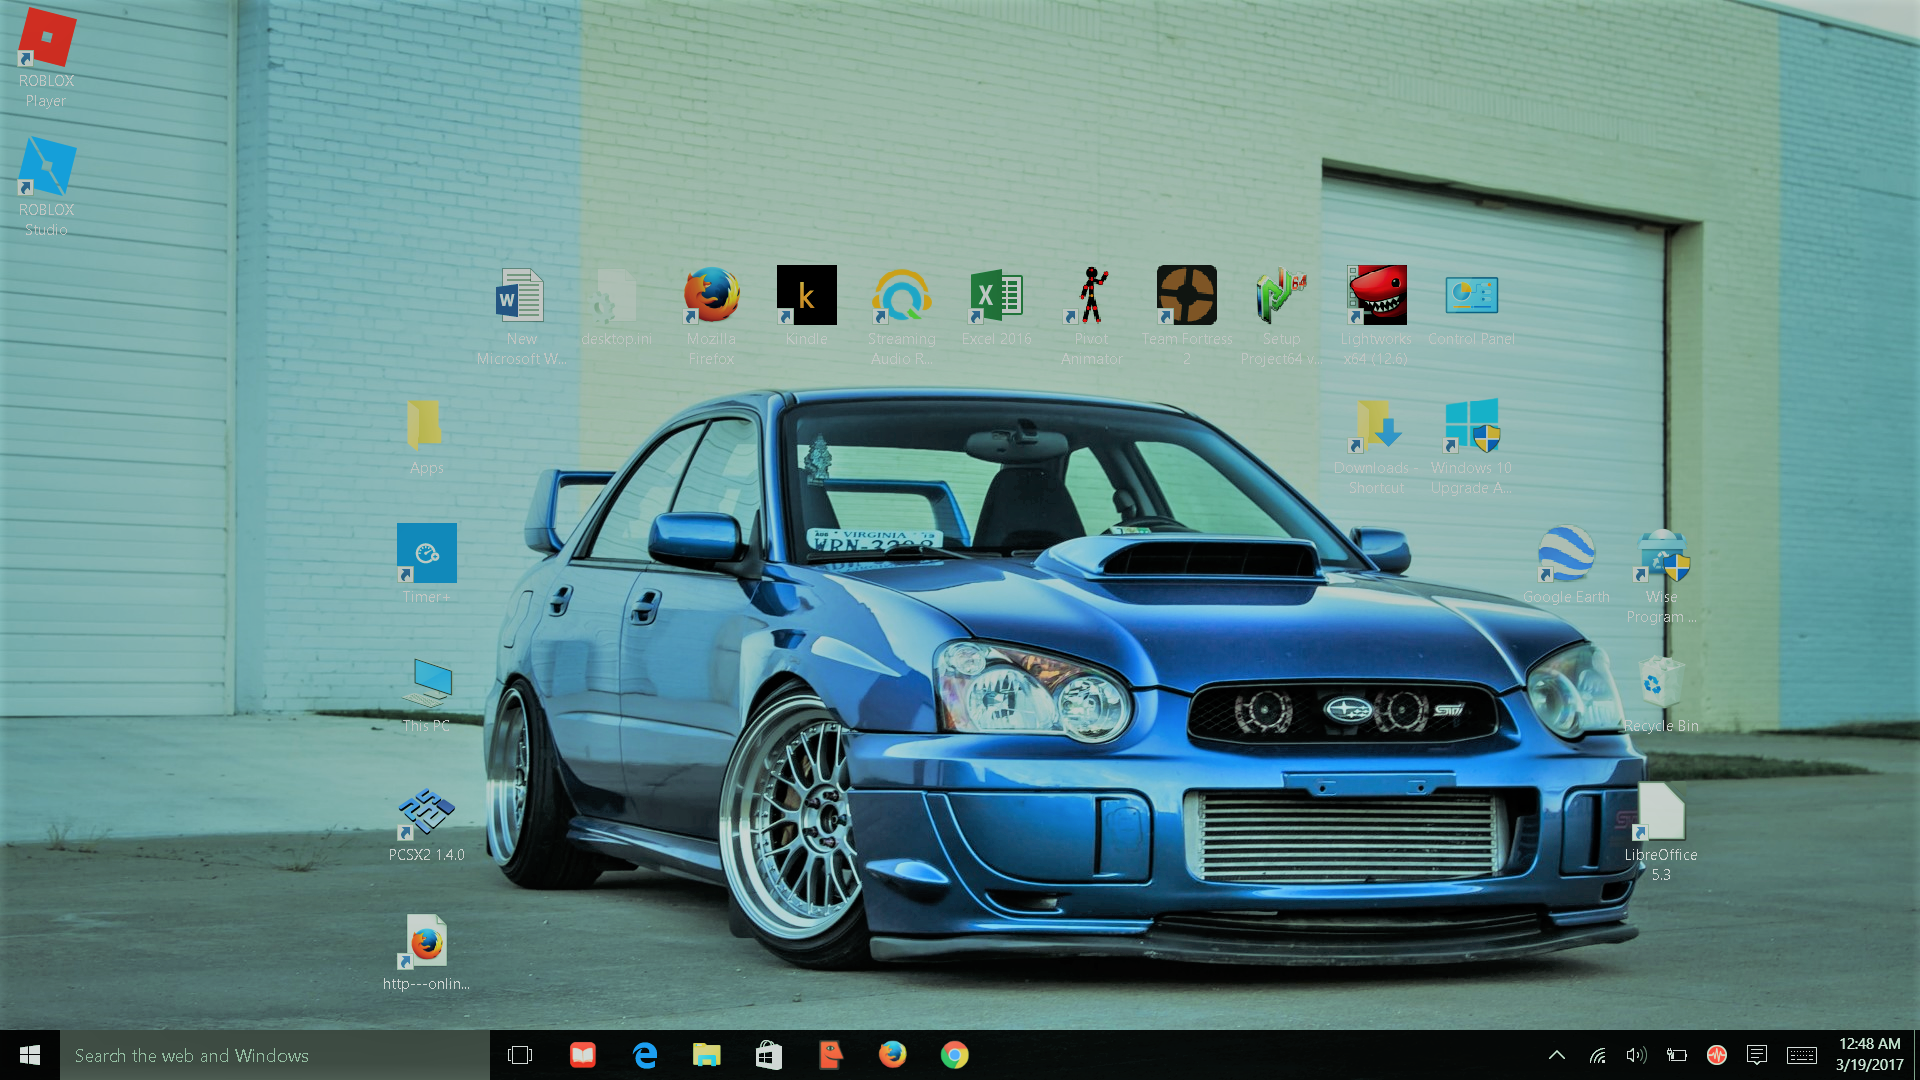1920x1080 pixels.
Task: Select the Recycle Bin icon
Action: (x=1661, y=693)
